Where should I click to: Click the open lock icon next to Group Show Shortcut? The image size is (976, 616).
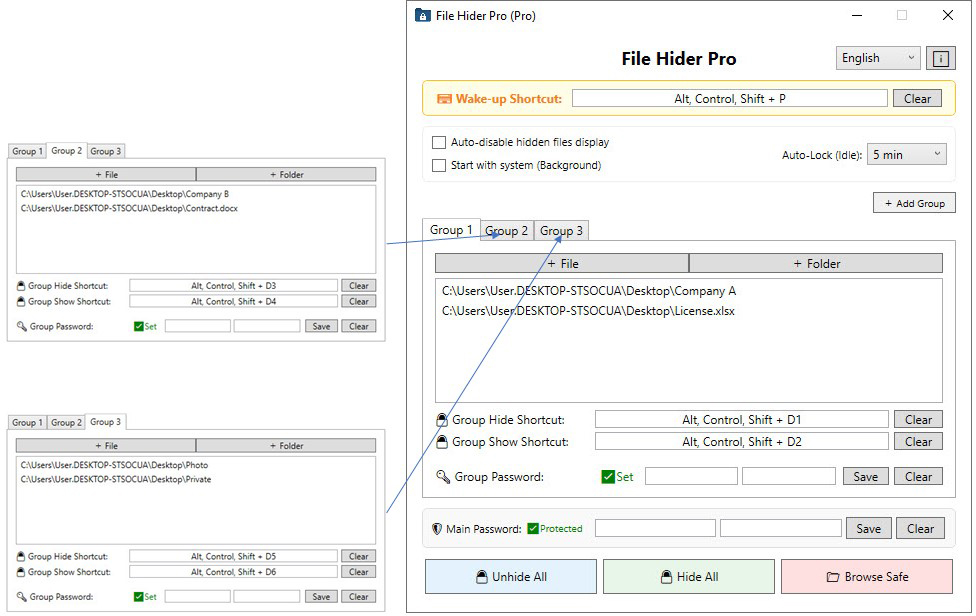441,442
